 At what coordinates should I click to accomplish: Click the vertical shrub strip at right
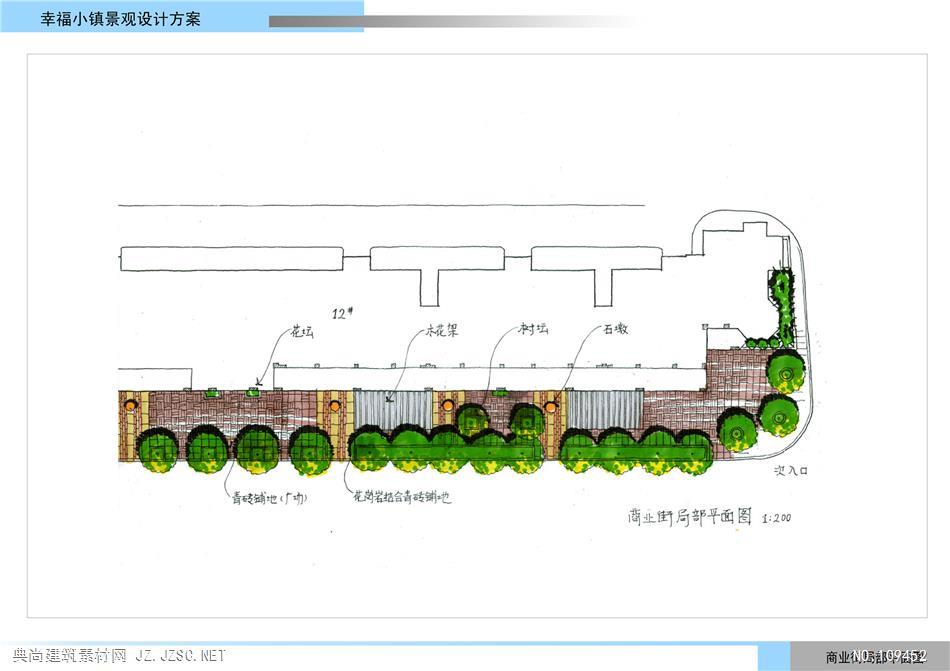tap(782, 303)
